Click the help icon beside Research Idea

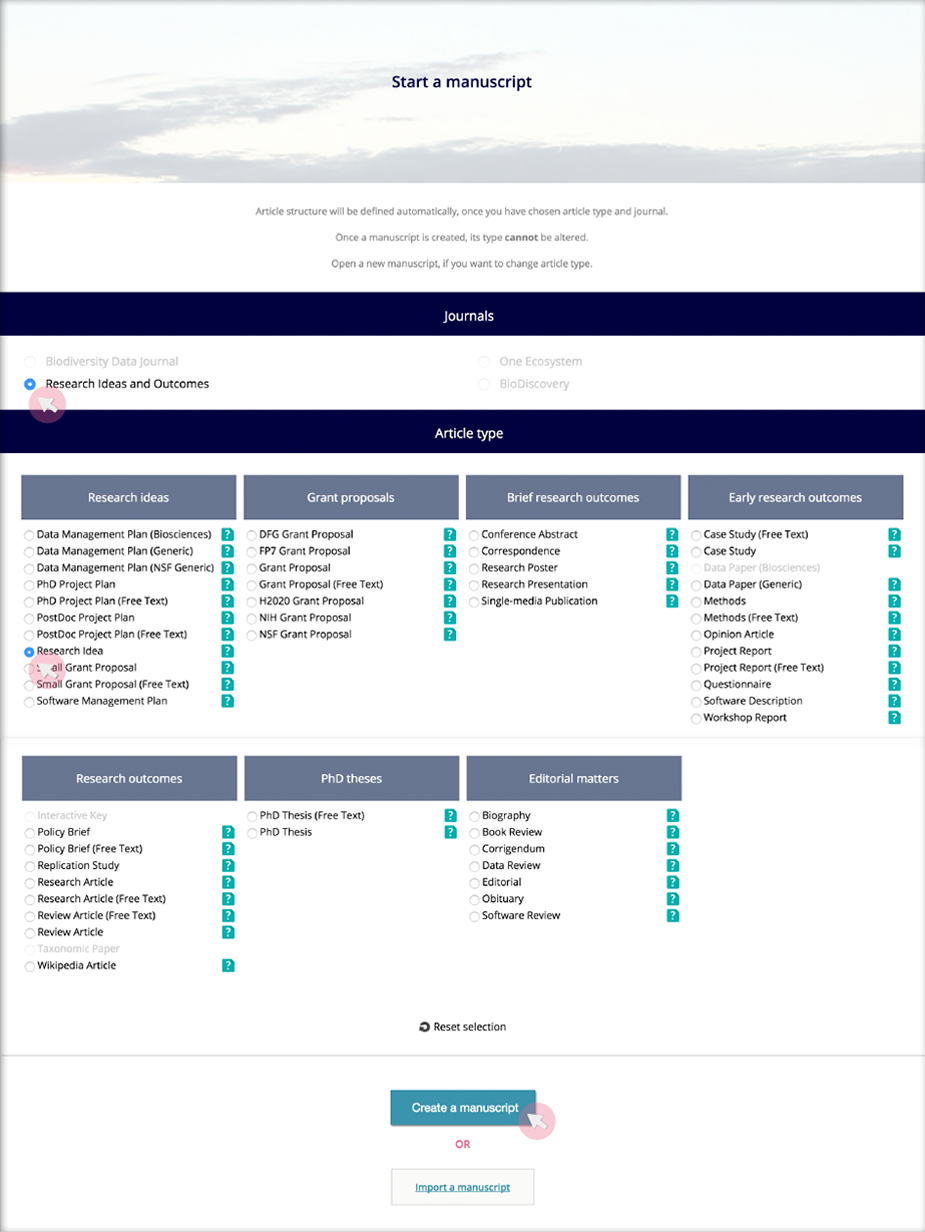pyautogui.click(x=228, y=651)
